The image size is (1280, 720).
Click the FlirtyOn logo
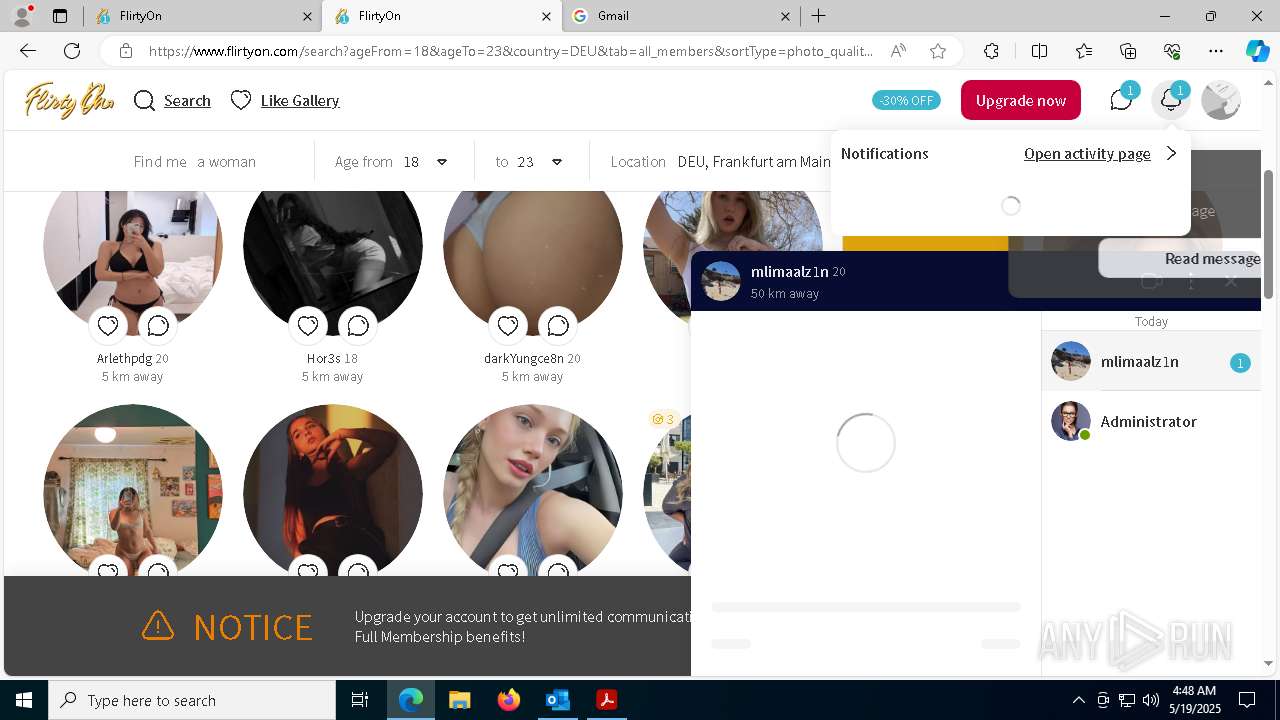[x=69, y=100]
